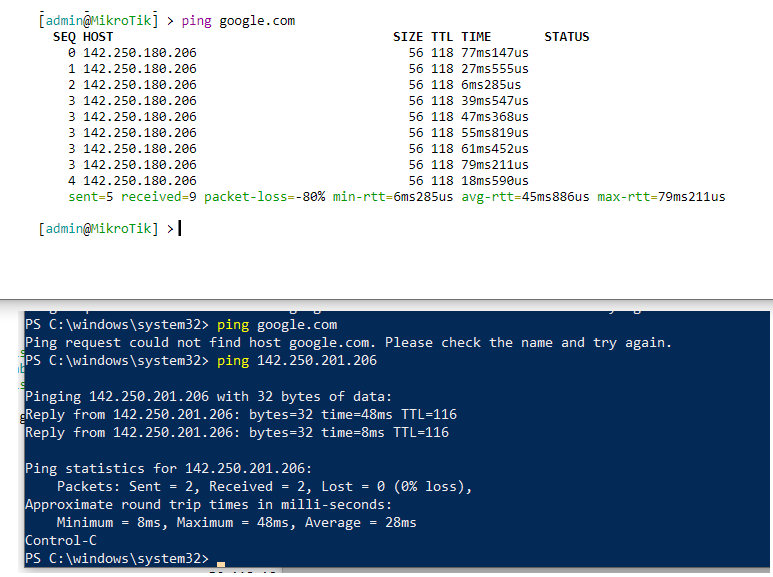Click the reply line with time=48ms
Viewport: 773px width, 577px height.
(x=236, y=414)
